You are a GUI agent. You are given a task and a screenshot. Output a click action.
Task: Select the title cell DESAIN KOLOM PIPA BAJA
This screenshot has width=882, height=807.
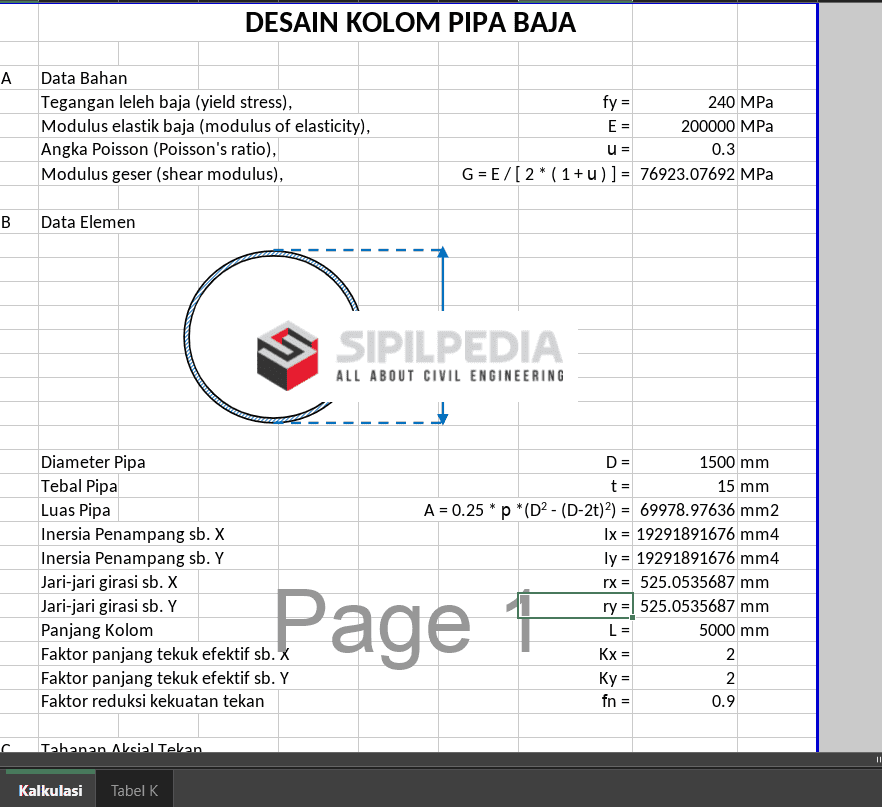[x=410, y=23]
